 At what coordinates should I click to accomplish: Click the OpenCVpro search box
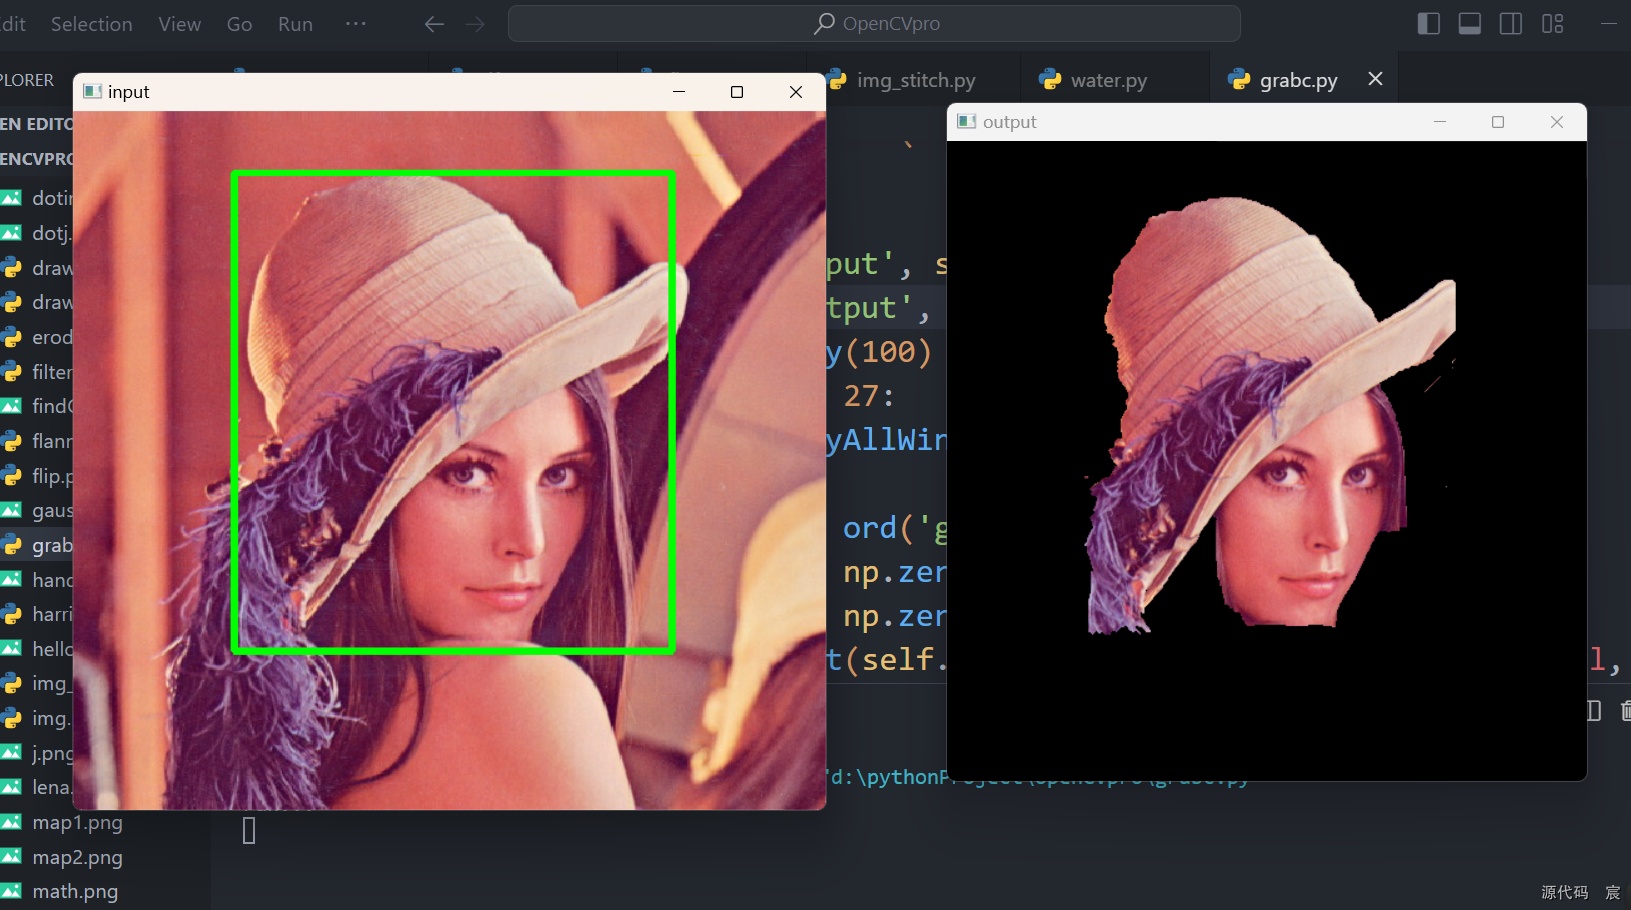[x=874, y=23]
